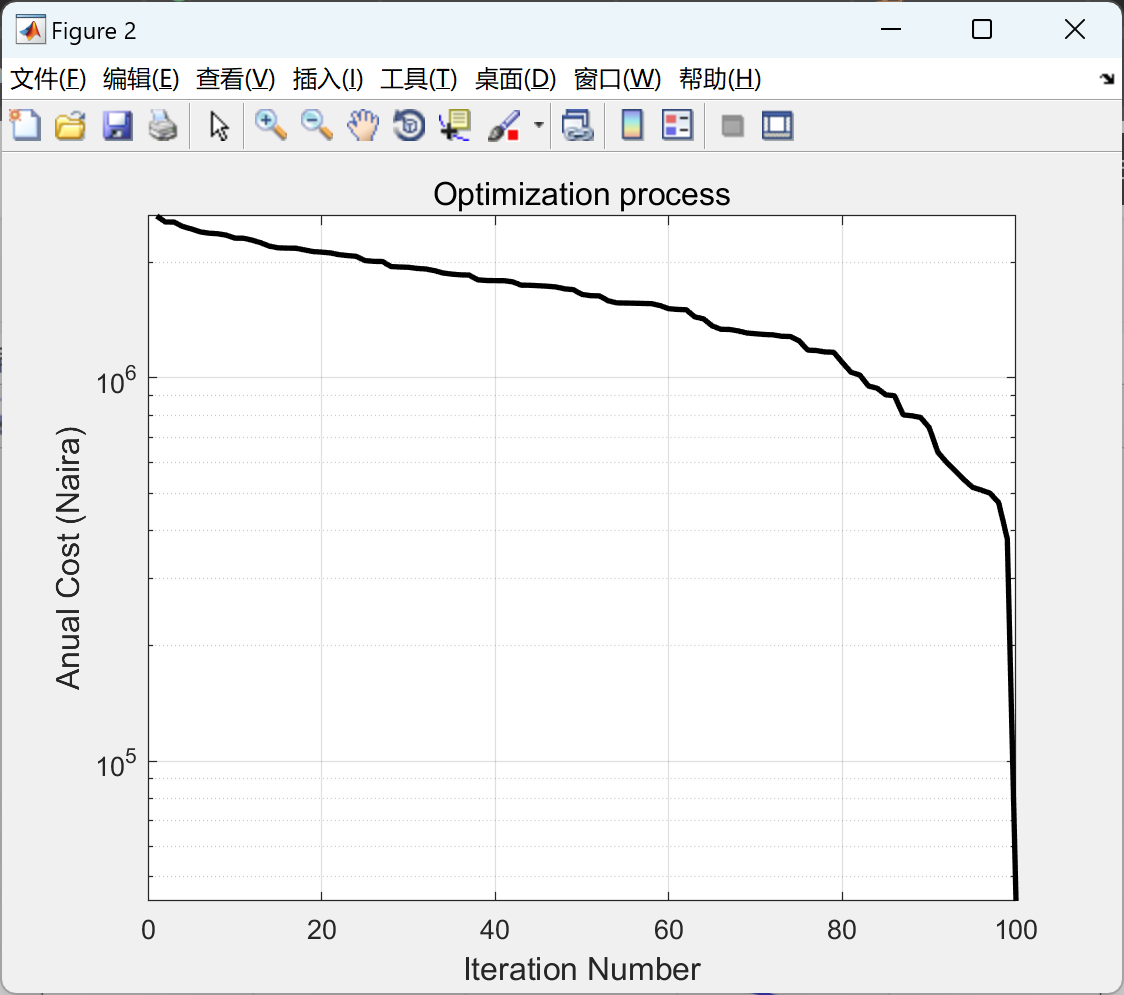
Task: Select the 'Anual Cost (Naira)' y-axis label
Action: coord(69,558)
